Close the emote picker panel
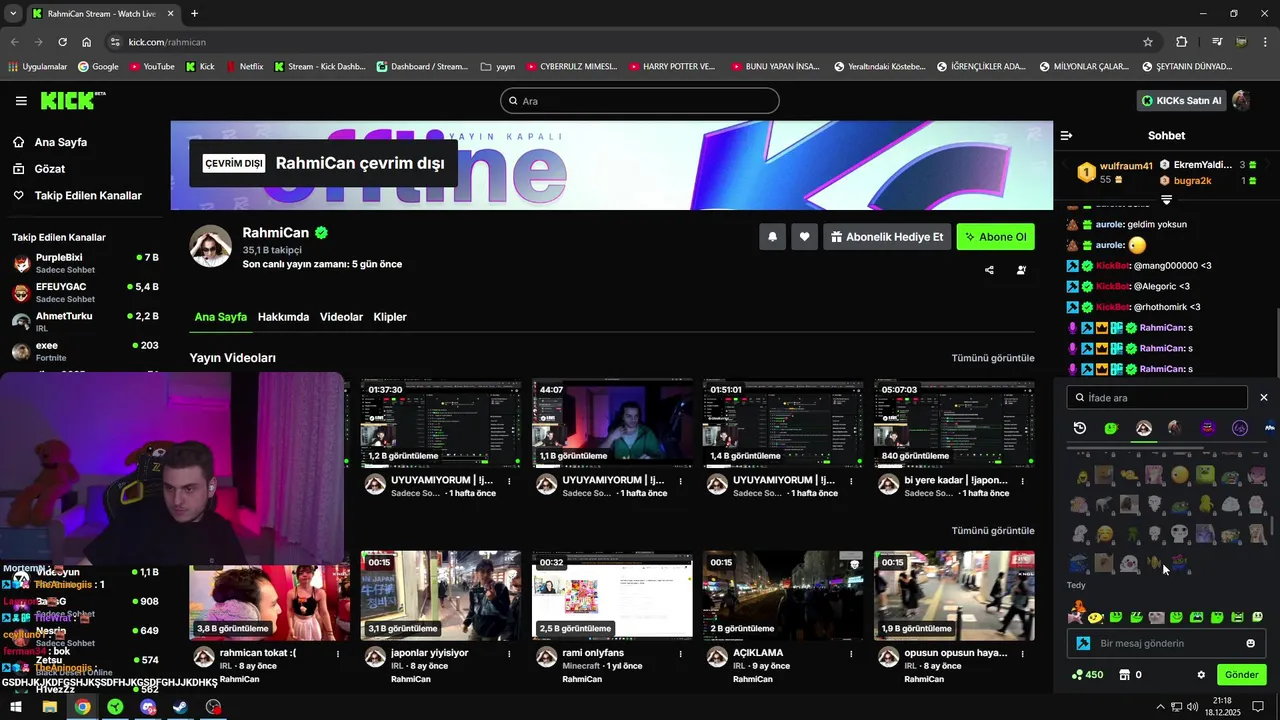This screenshot has width=1280, height=720. (x=1264, y=398)
